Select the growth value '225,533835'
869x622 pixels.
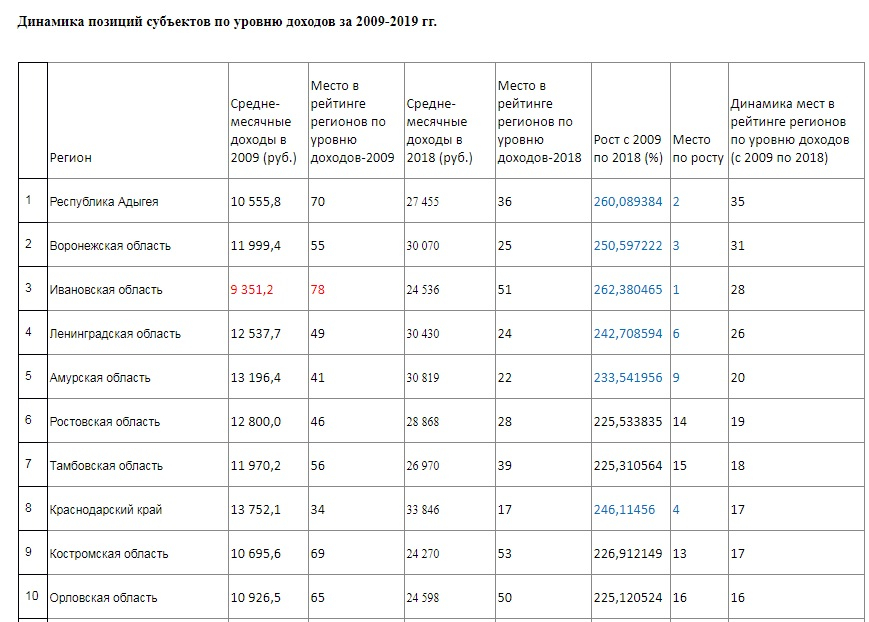point(628,422)
